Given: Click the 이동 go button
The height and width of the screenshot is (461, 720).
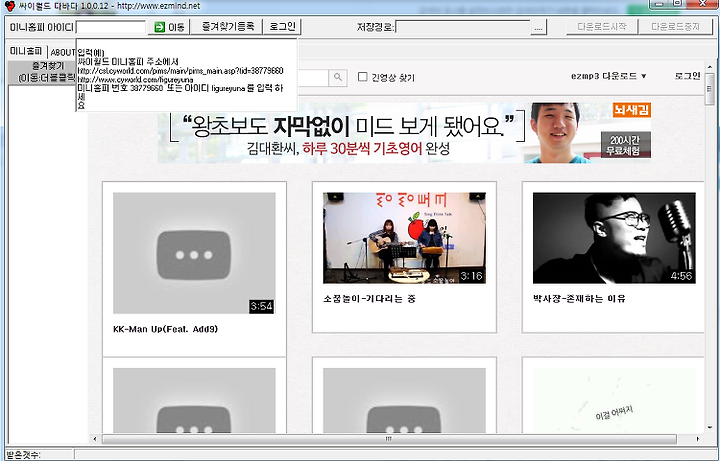Looking at the screenshot, I should tap(169, 27).
